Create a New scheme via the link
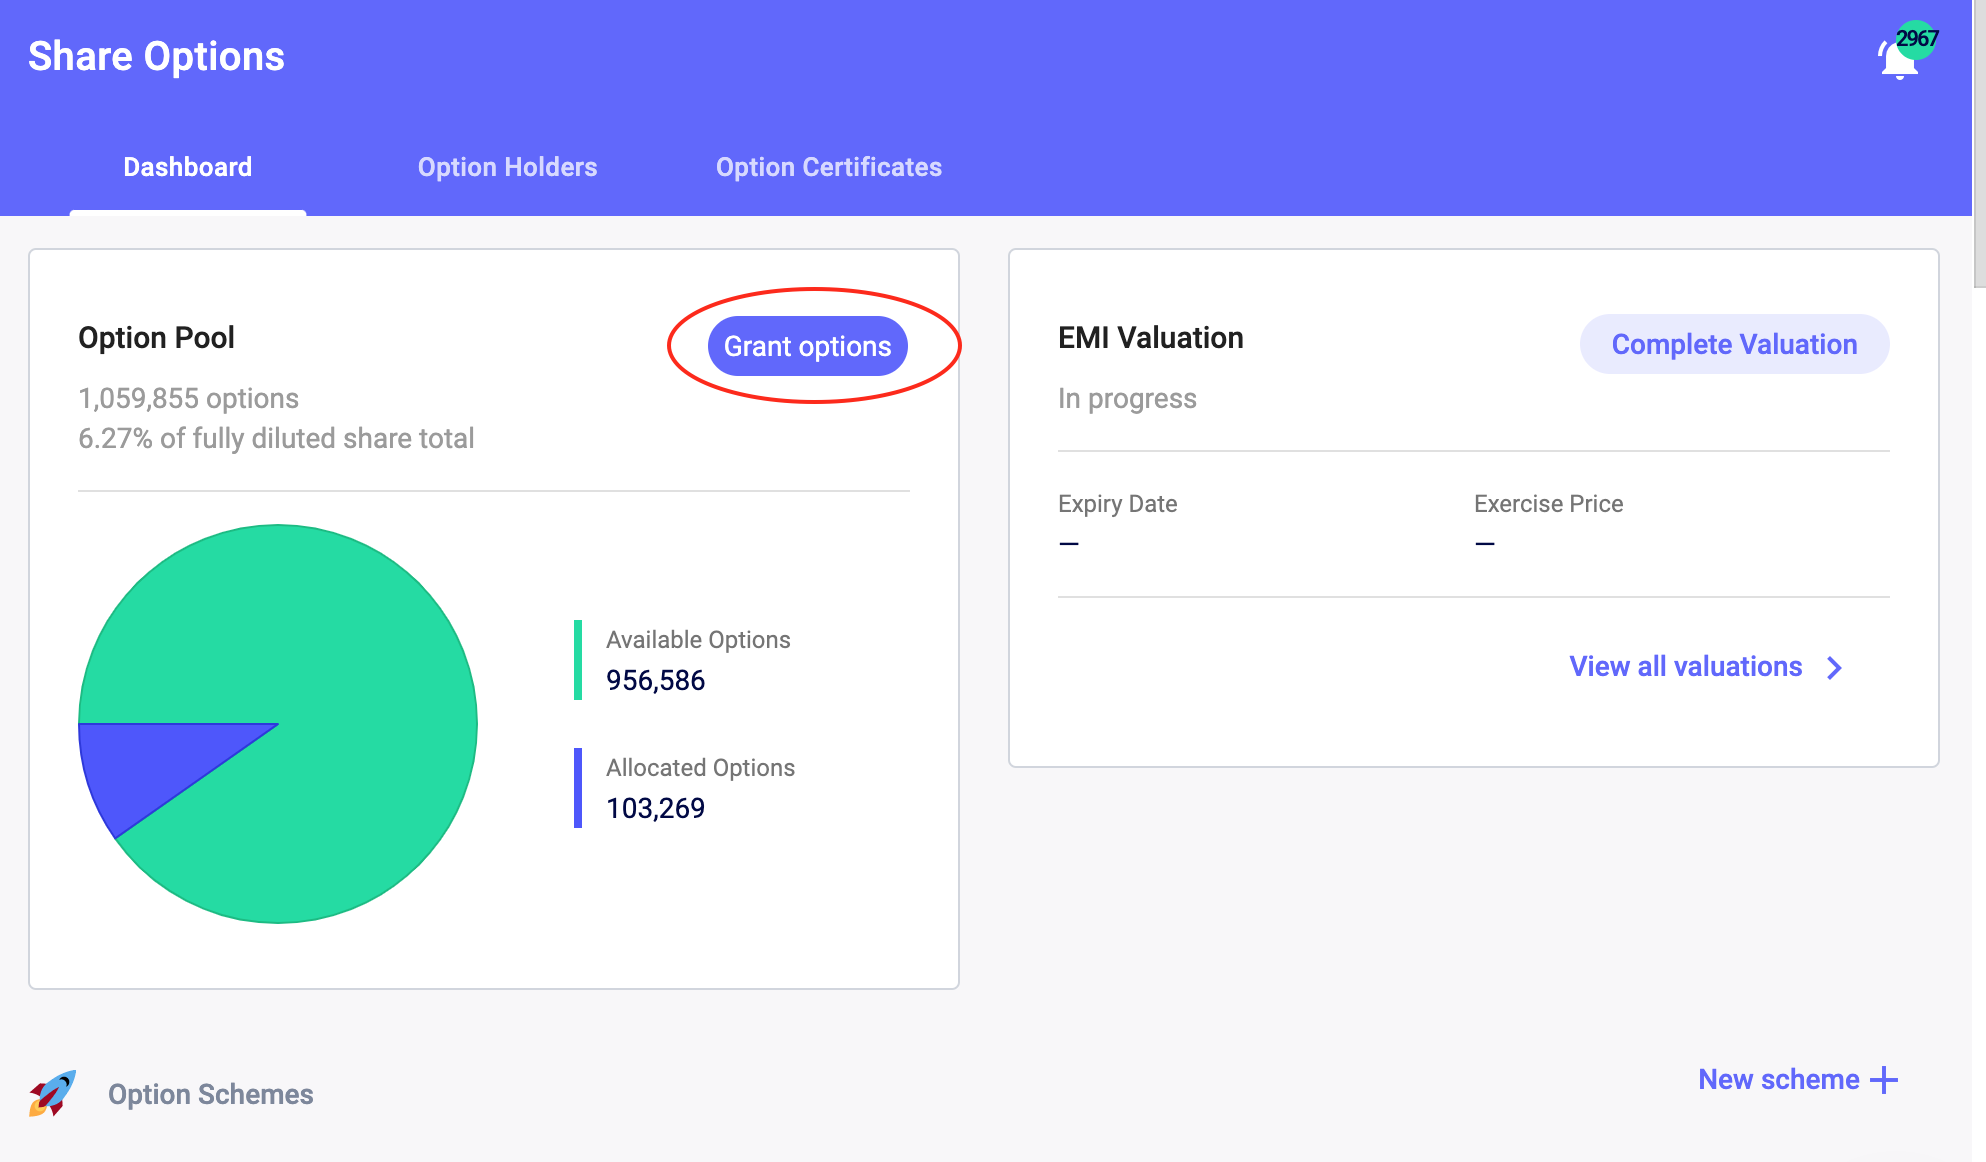 (x=1778, y=1080)
